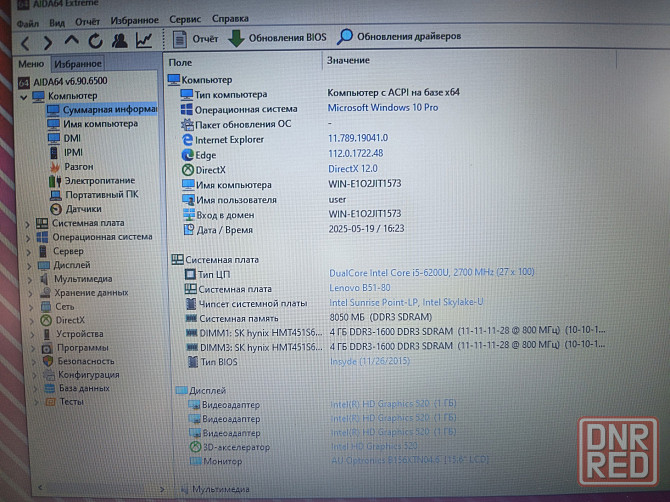
Task: Expand the Мультимедиа tree node
Action: tap(30, 280)
